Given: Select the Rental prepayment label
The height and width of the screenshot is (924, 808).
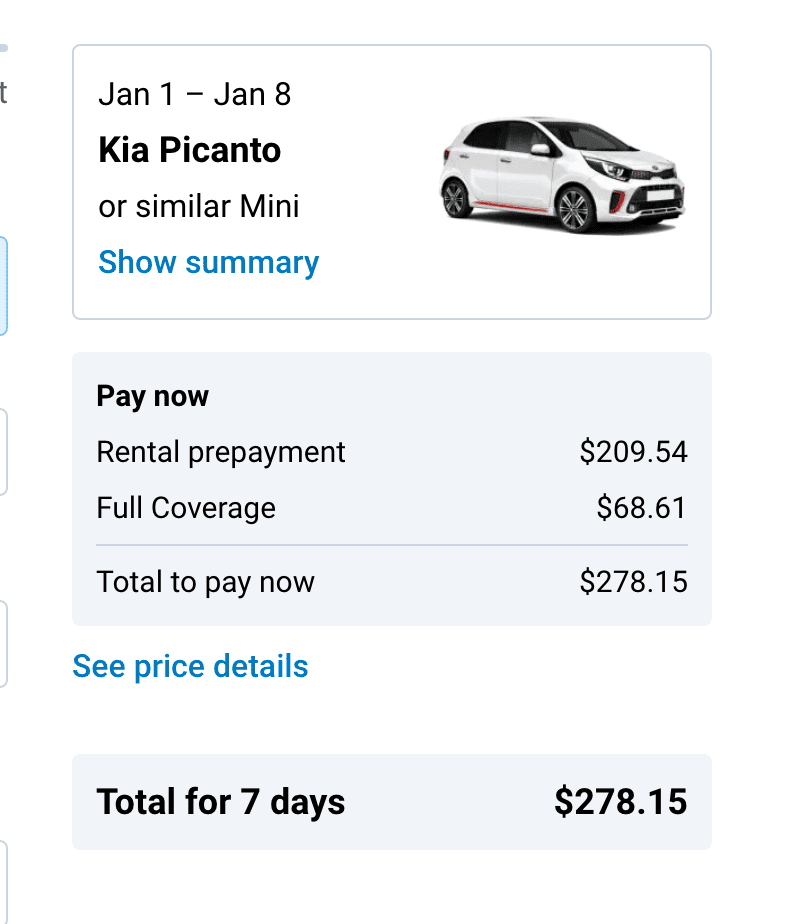Looking at the screenshot, I should coord(221,452).
